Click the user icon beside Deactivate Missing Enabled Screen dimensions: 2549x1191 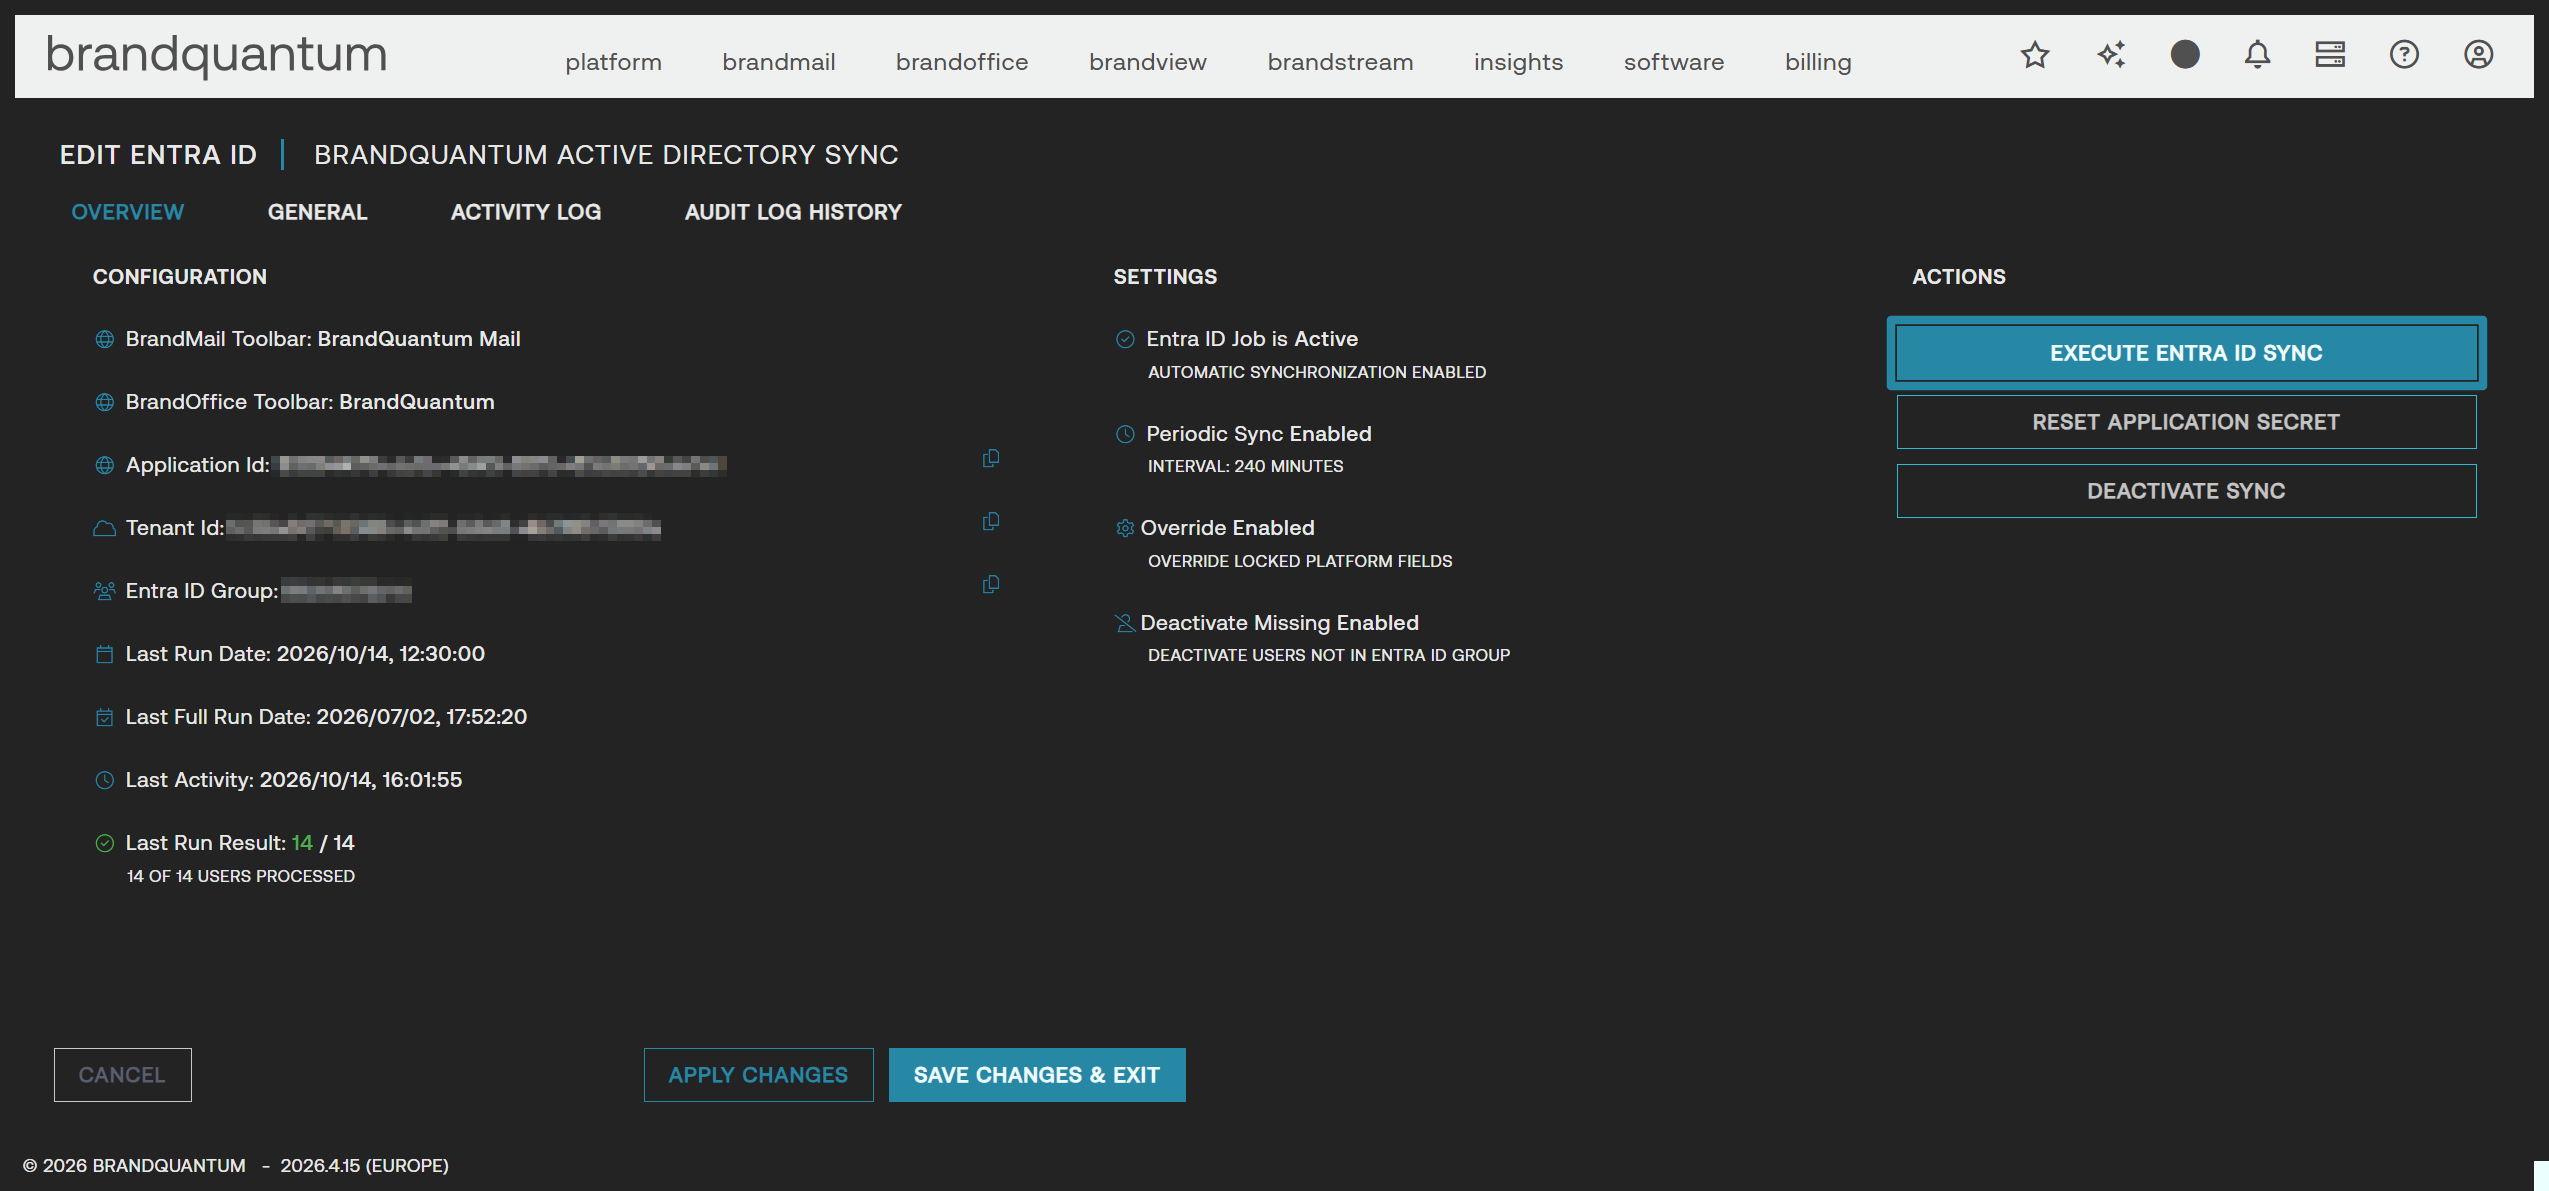[x=1125, y=623]
